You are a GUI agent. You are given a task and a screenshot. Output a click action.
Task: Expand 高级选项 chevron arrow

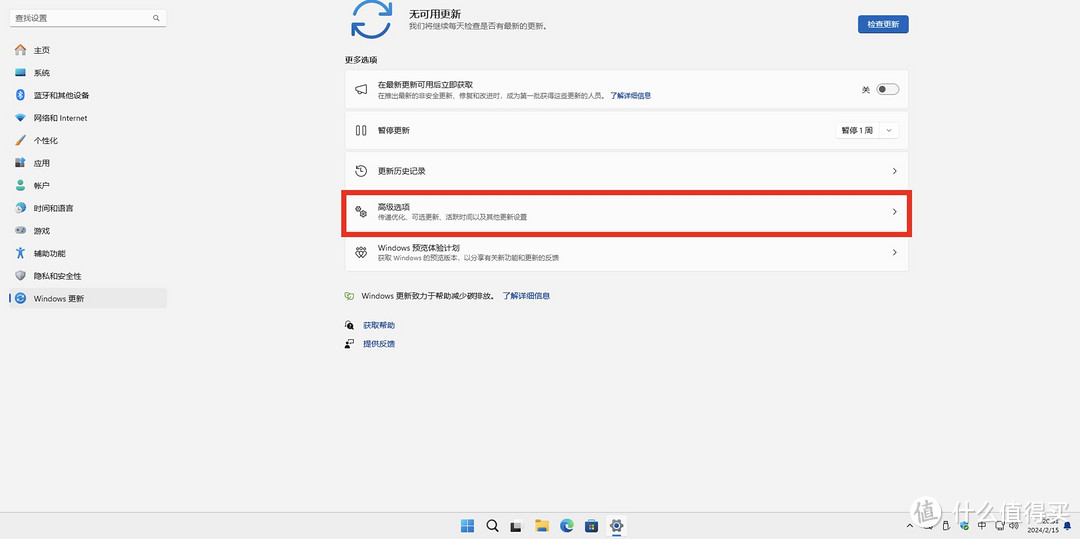(894, 211)
